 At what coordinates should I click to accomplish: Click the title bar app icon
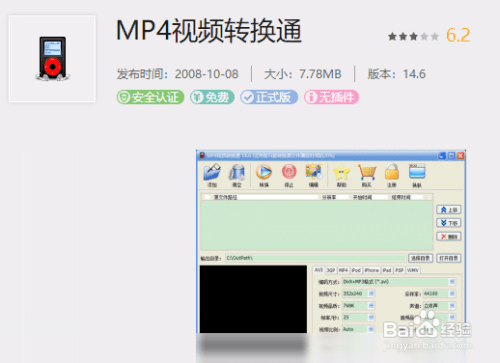202,155
